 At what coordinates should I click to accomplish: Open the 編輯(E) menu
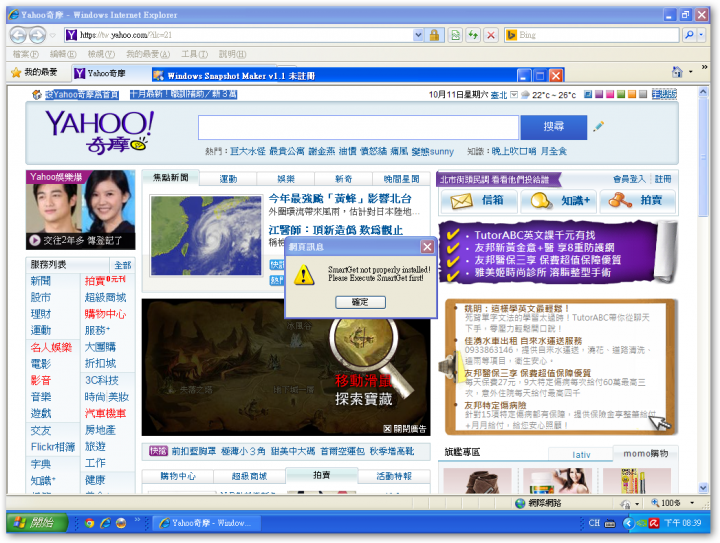[x=63, y=54]
